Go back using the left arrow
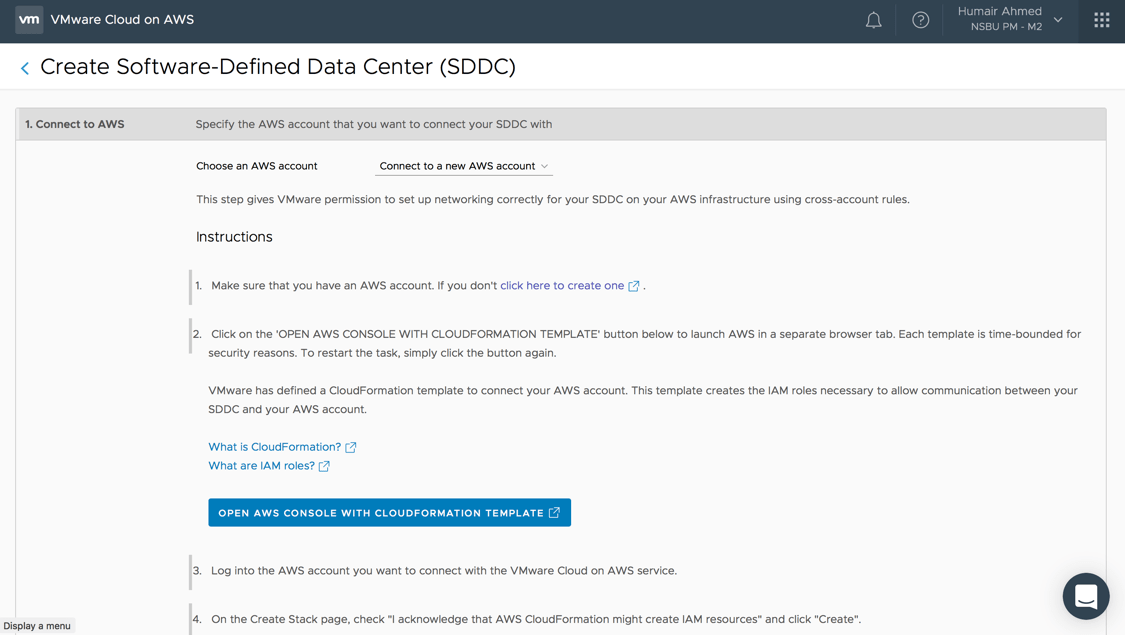The image size is (1125, 635). click(25, 68)
